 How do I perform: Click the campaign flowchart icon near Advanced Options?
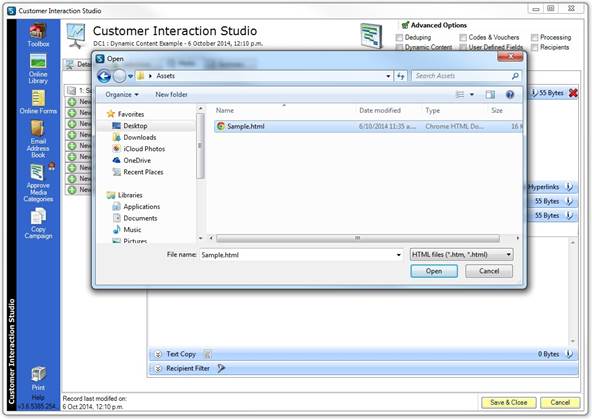371,36
